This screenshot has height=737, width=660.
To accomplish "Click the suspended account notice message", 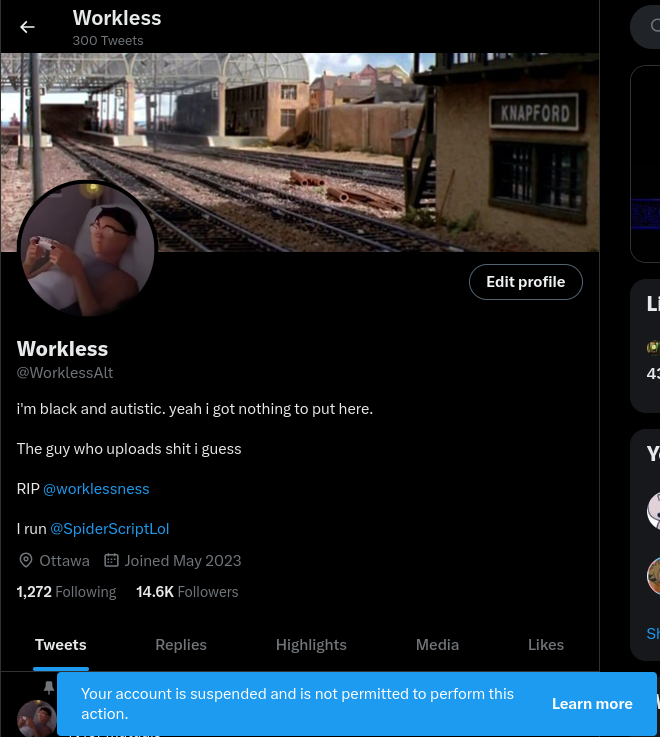I will coord(298,704).
